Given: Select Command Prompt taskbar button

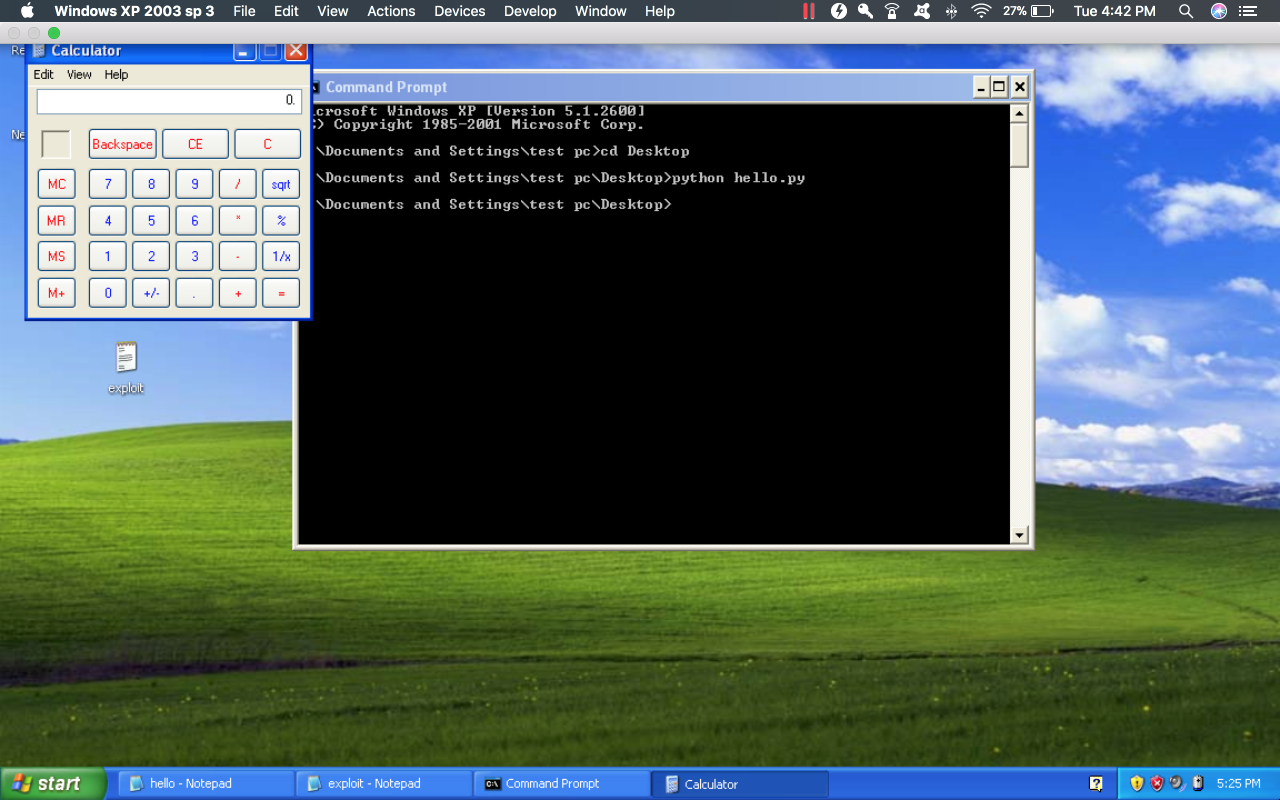Looking at the screenshot, I should pos(563,784).
